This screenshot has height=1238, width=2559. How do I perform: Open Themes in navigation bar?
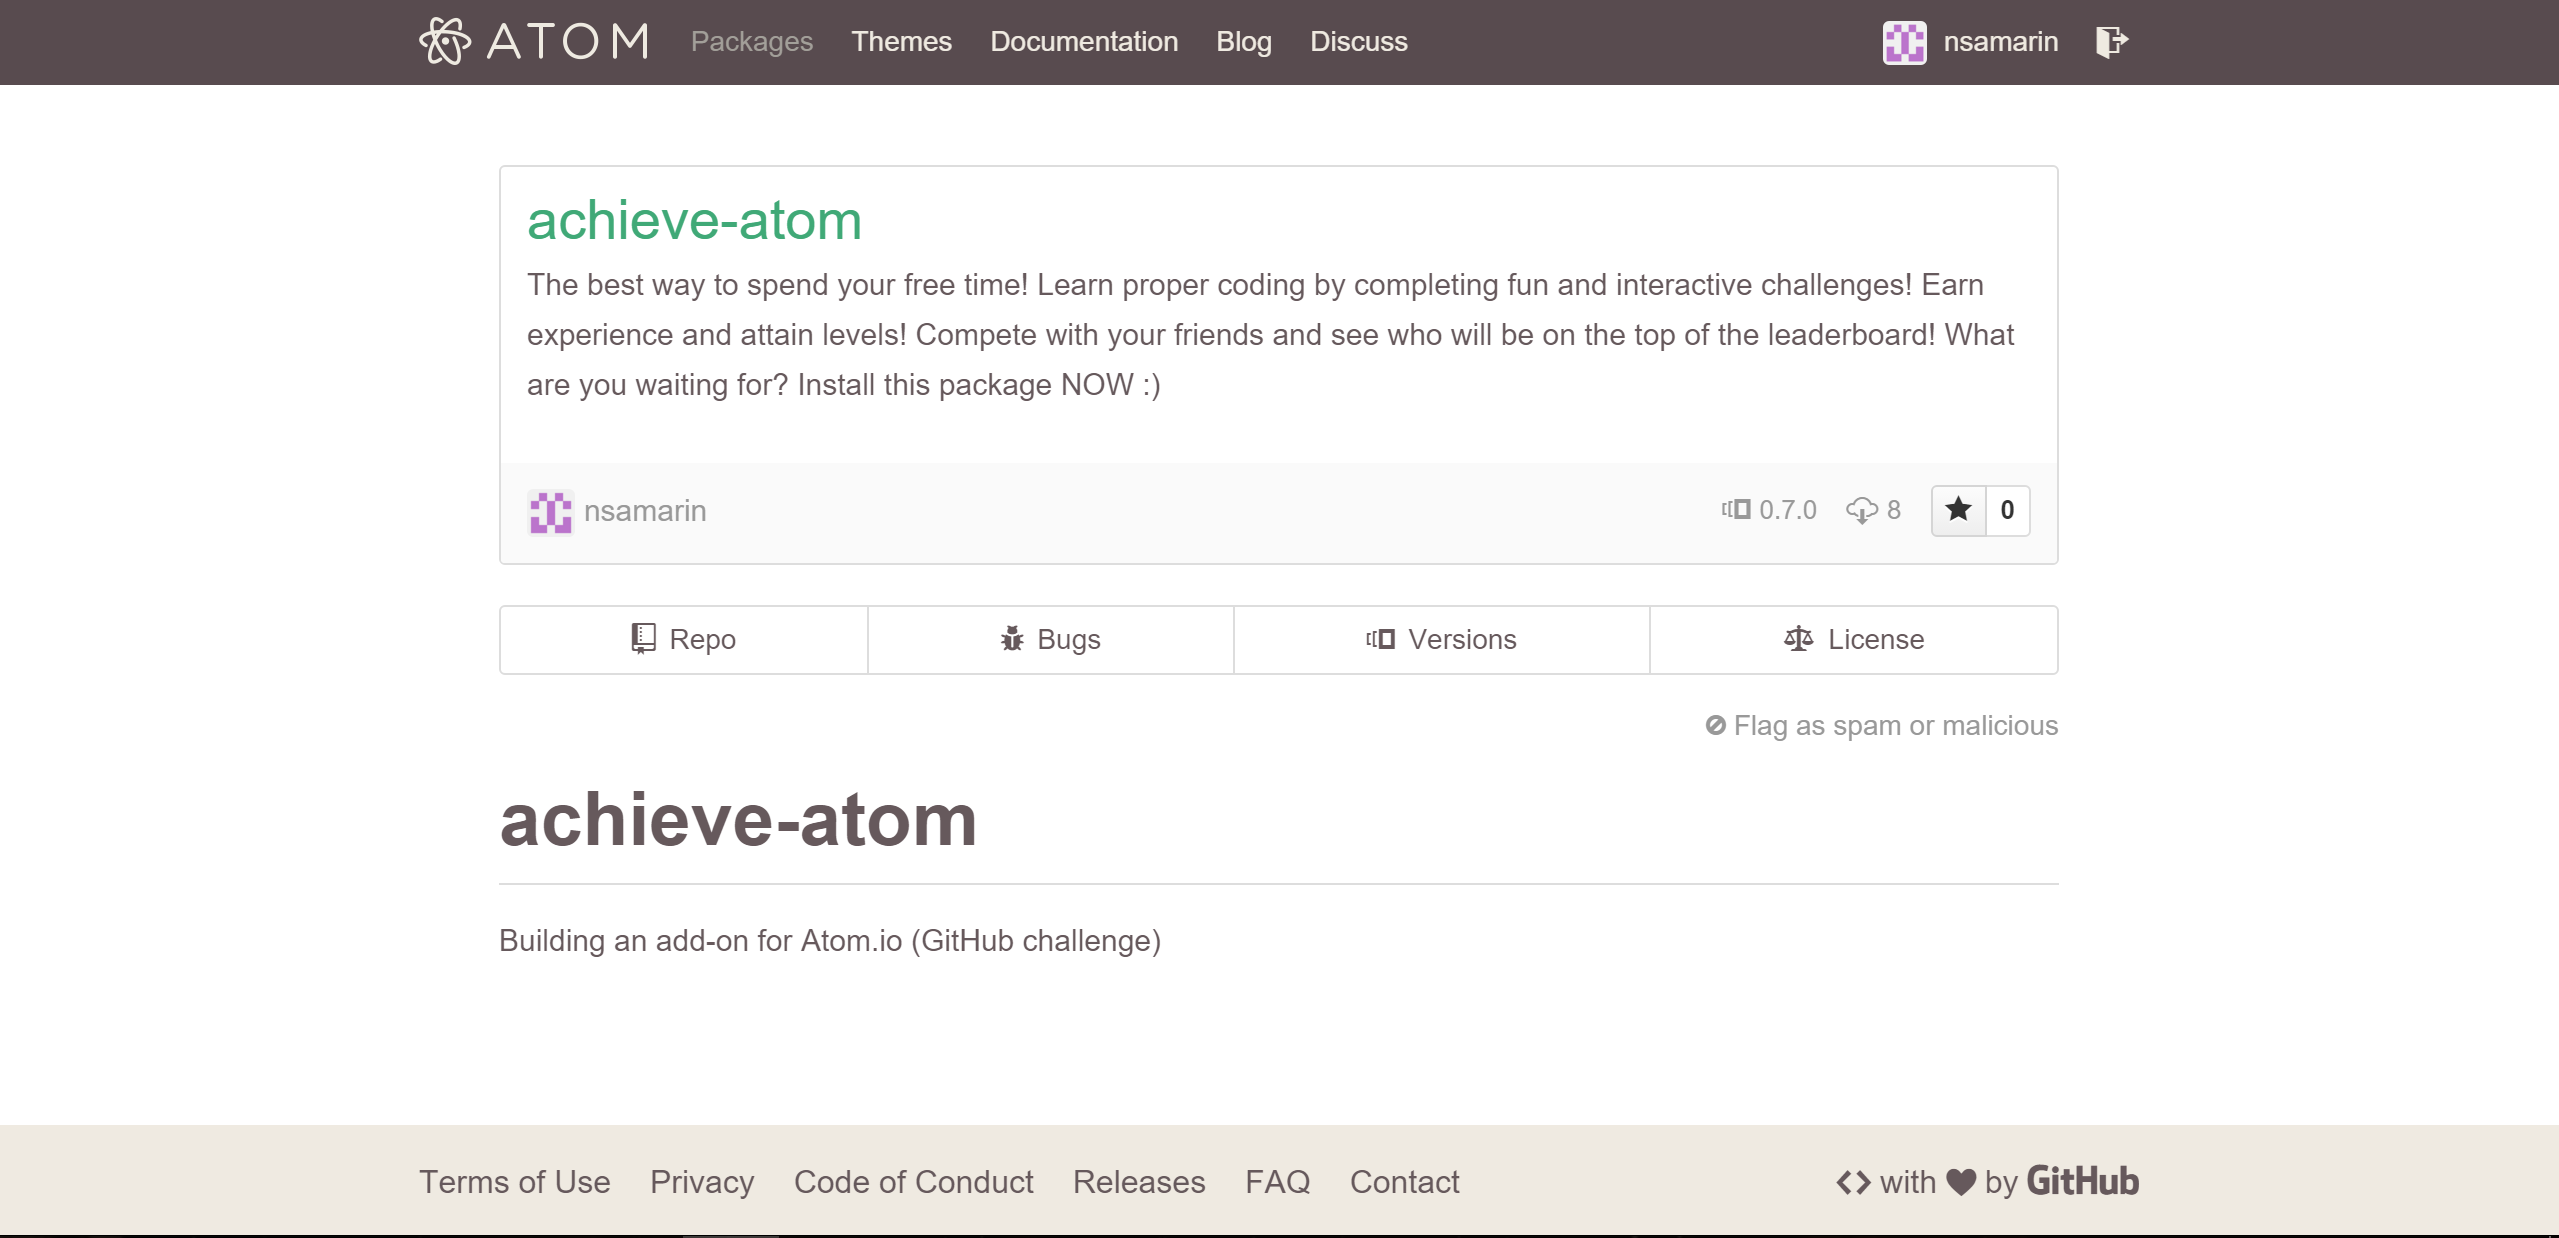pyautogui.click(x=901, y=41)
